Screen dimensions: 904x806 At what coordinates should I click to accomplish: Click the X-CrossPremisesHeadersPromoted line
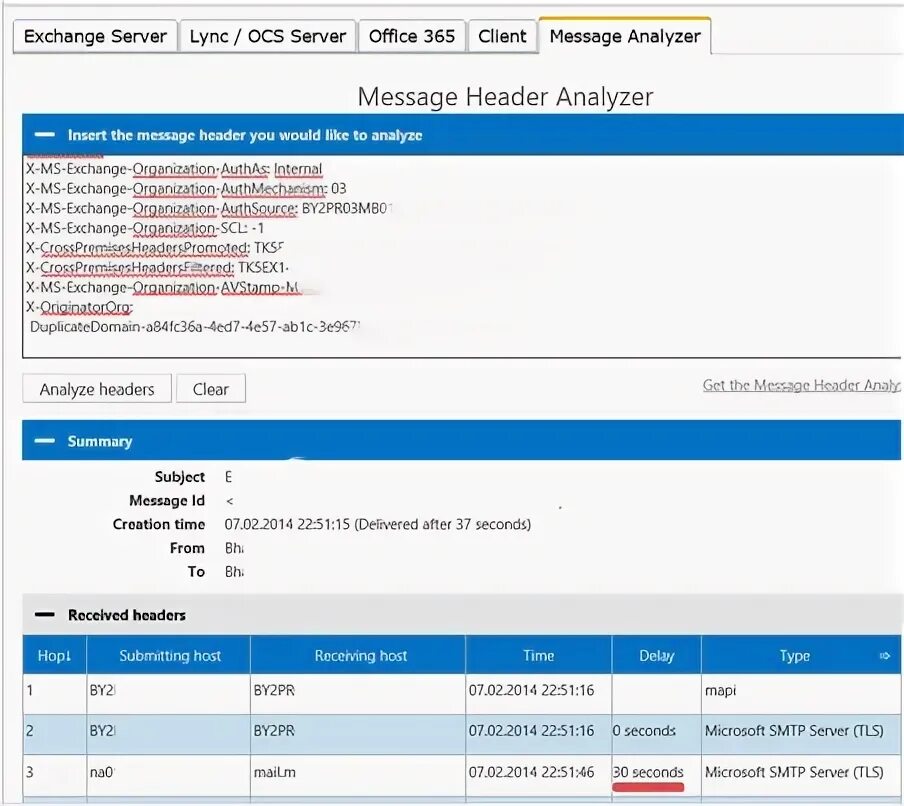[x=155, y=248]
